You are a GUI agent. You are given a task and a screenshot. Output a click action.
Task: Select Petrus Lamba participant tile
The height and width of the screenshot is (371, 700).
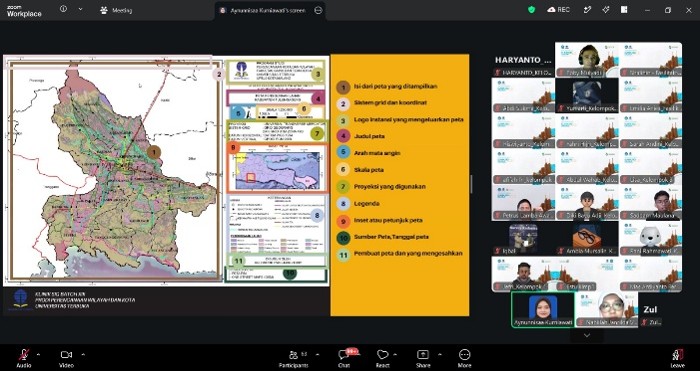click(523, 203)
